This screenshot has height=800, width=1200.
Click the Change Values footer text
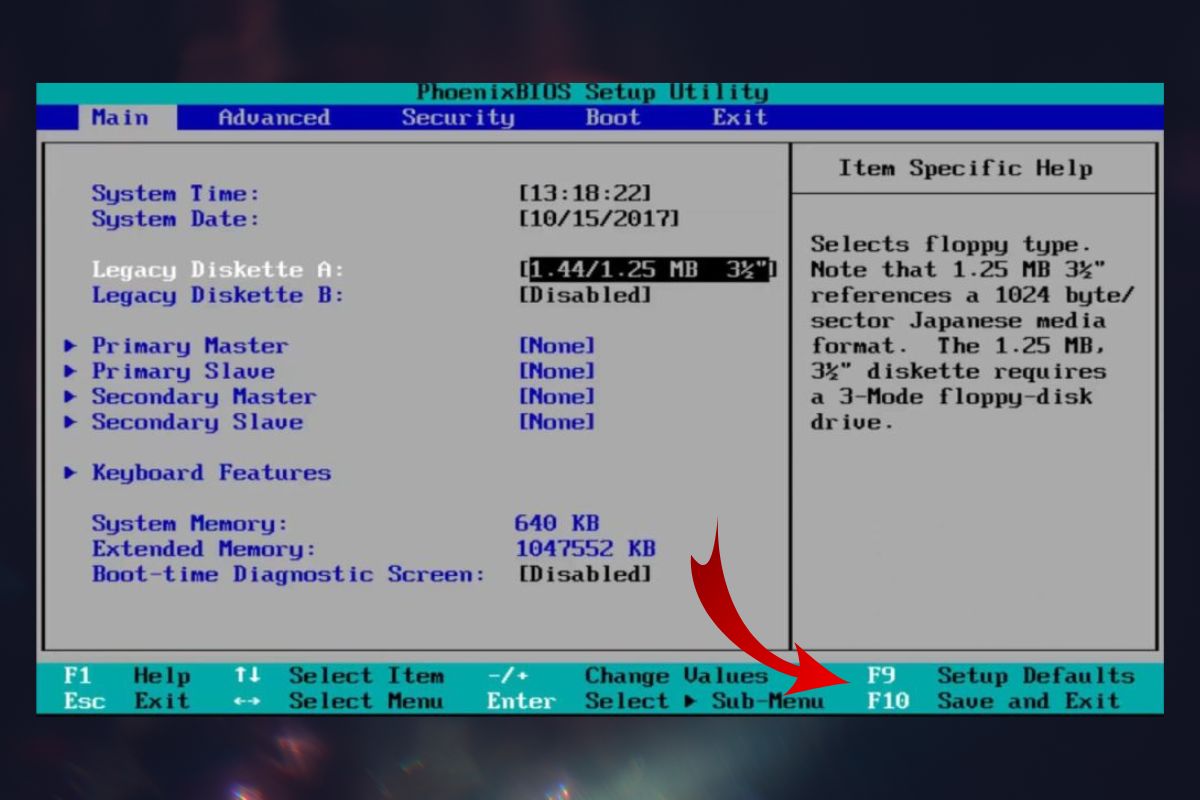[676, 676]
